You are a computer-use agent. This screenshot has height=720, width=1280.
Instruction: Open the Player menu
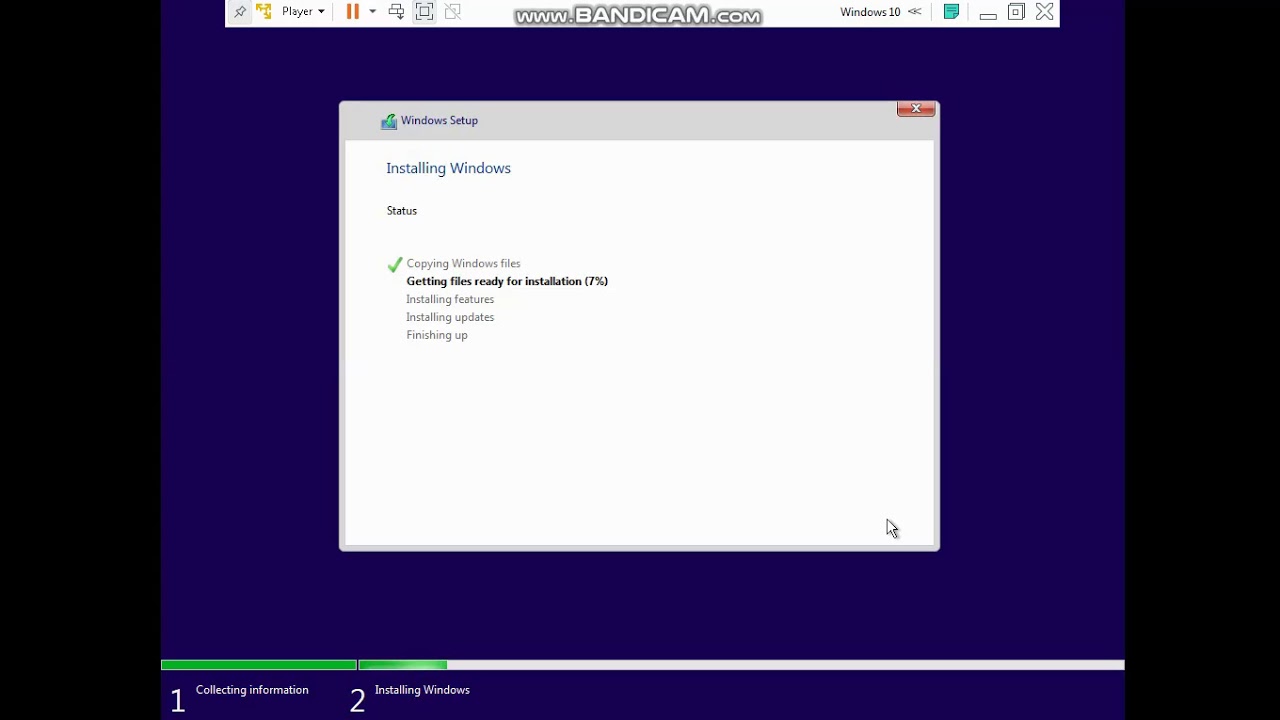point(303,11)
